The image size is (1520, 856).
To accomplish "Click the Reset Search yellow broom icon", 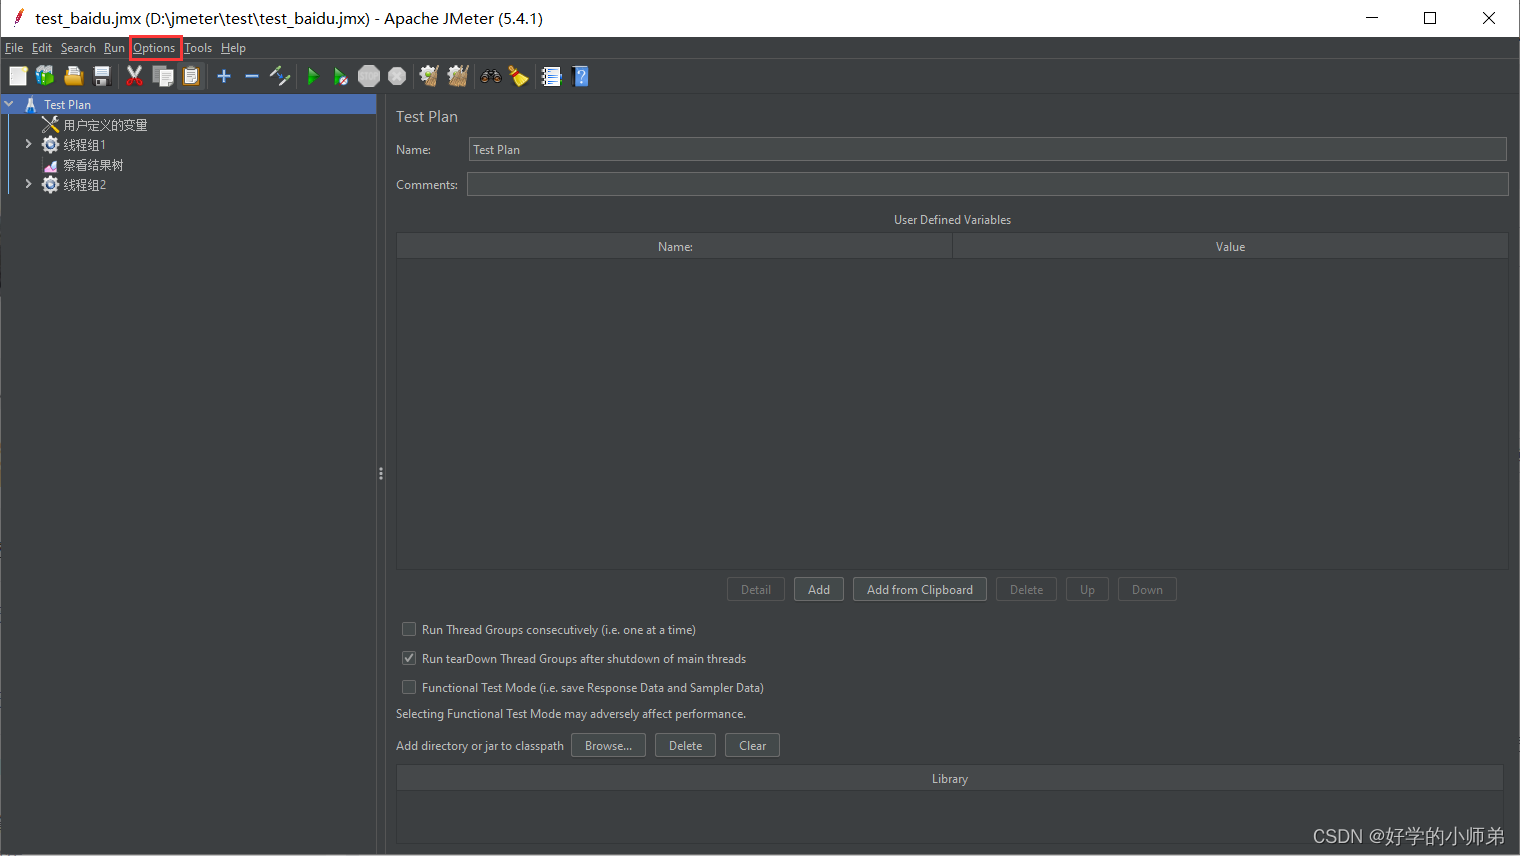I will (x=518, y=76).
